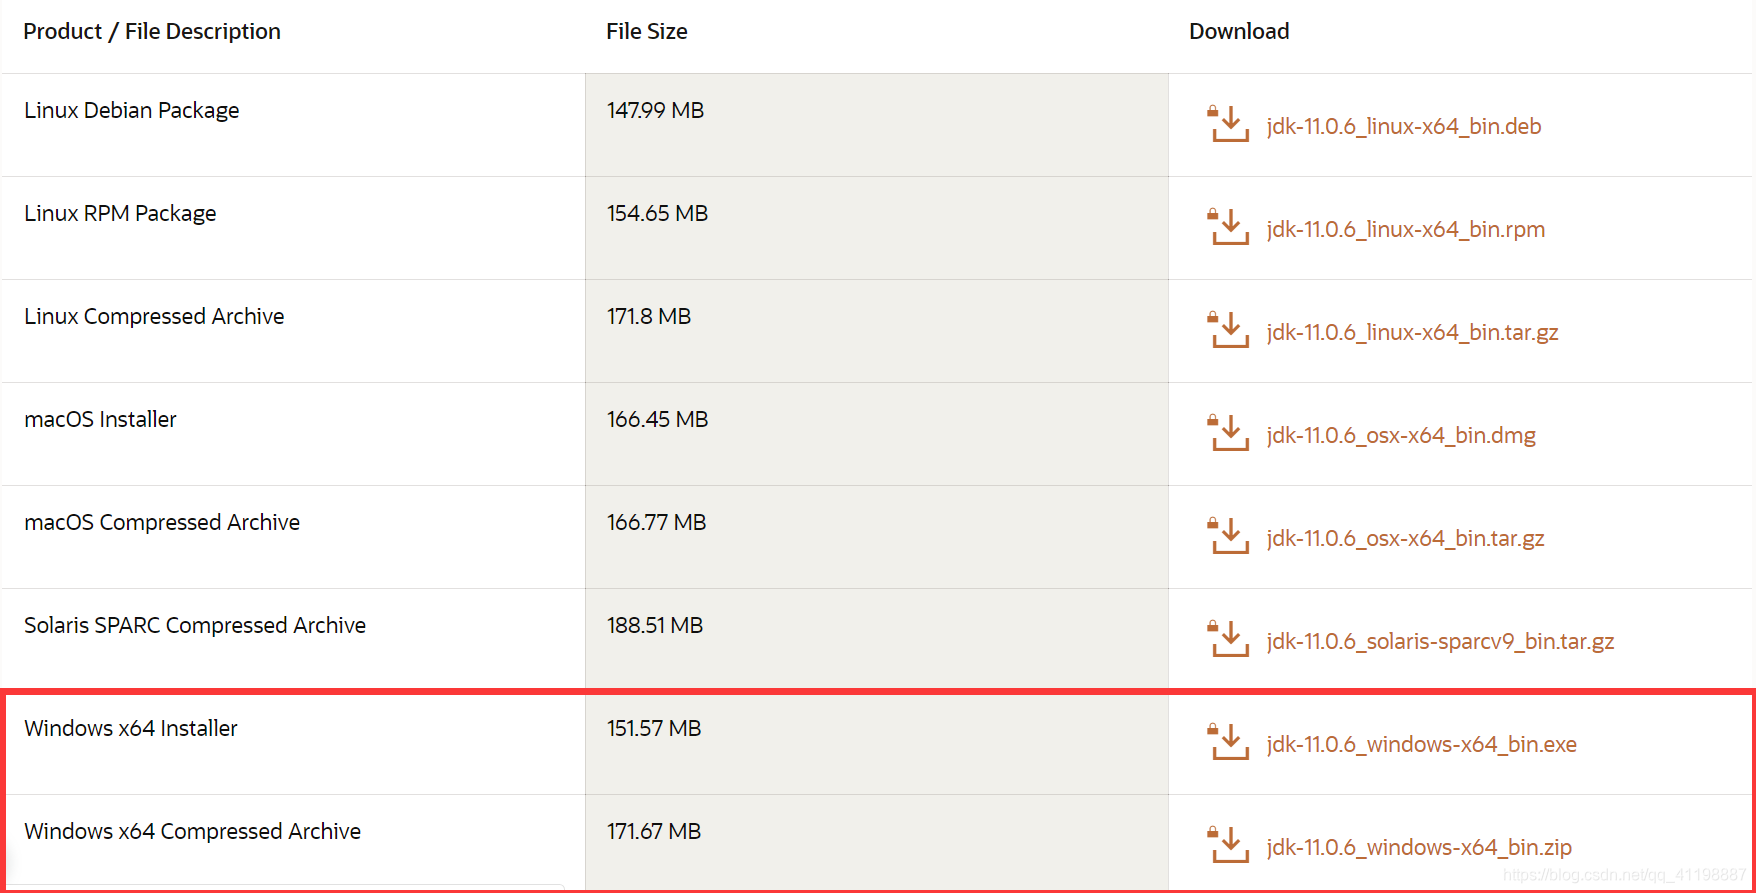Click download icon for windows-x64_bin.zip
This screenshot has height=893, width=1756.
pyautogui.click(x=1228, y=846)
